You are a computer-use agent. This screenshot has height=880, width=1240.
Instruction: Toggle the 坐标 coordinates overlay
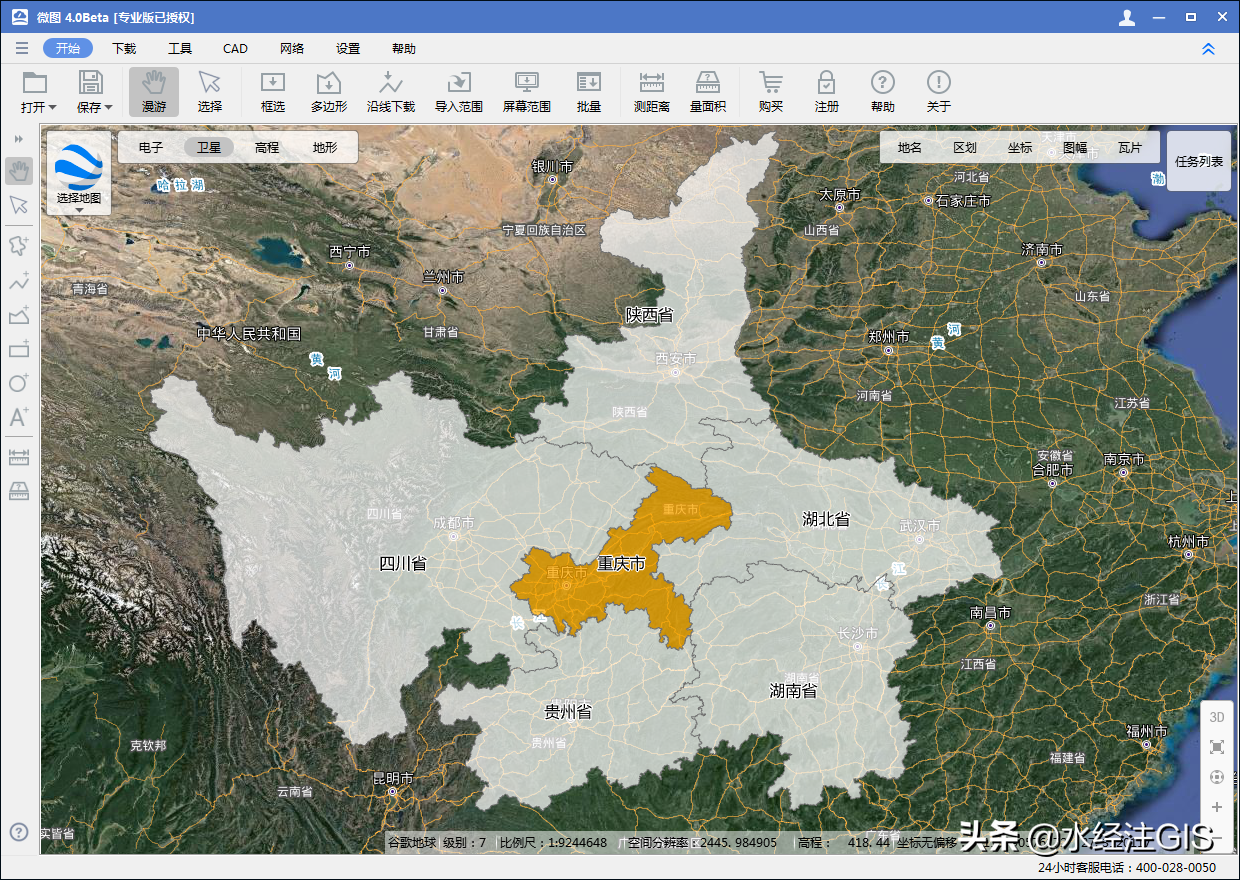1020,147
